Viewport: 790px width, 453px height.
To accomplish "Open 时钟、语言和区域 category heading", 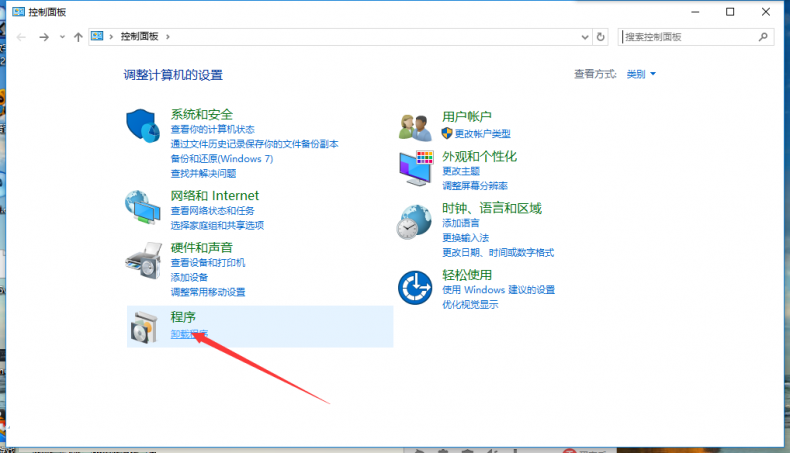I will coord(492,208).
